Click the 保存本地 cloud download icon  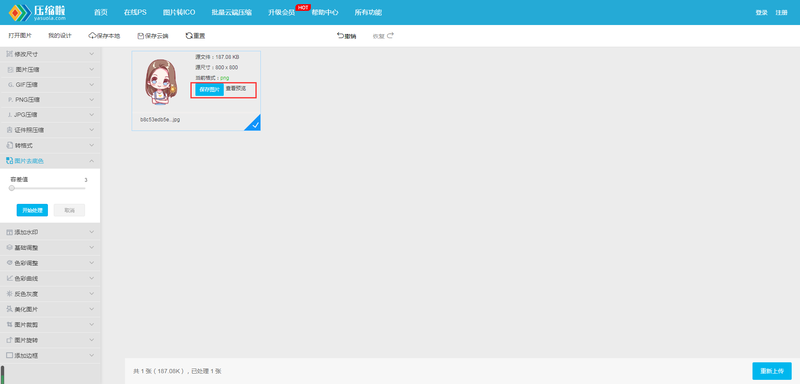(x=92, y=36)
